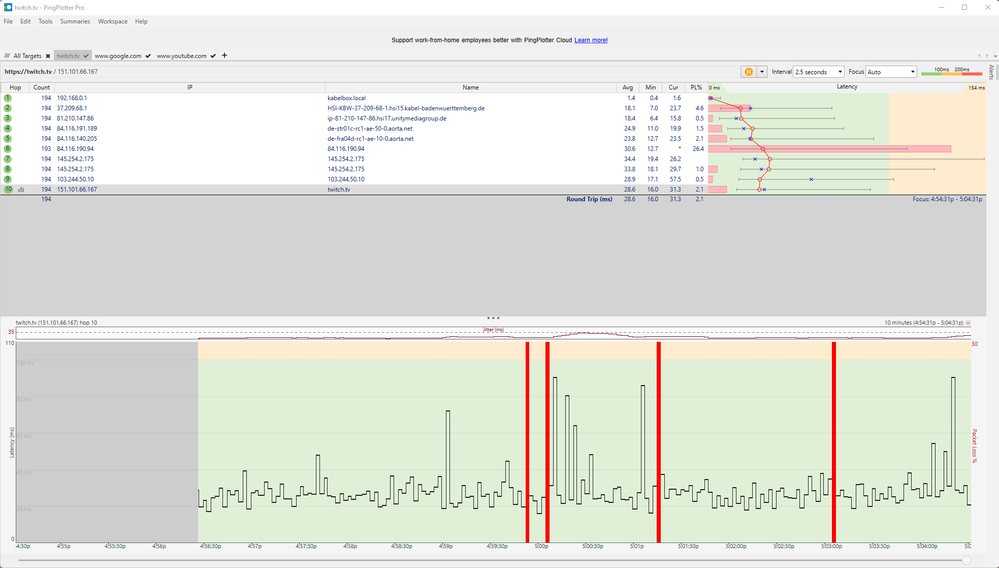
Task: Click the Round Trip (ms) summary label
Action: coord(589,199)
